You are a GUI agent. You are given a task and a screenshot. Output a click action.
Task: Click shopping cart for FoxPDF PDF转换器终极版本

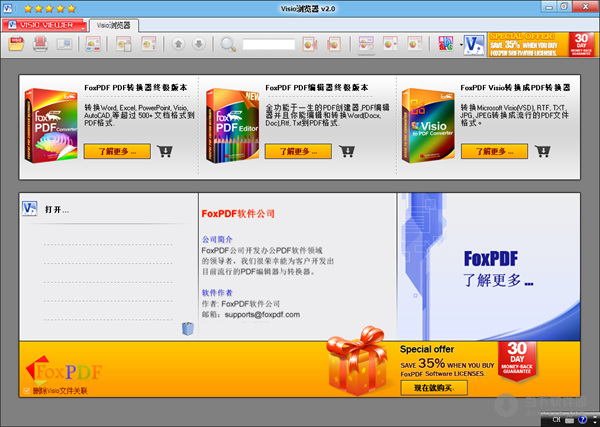165,151
